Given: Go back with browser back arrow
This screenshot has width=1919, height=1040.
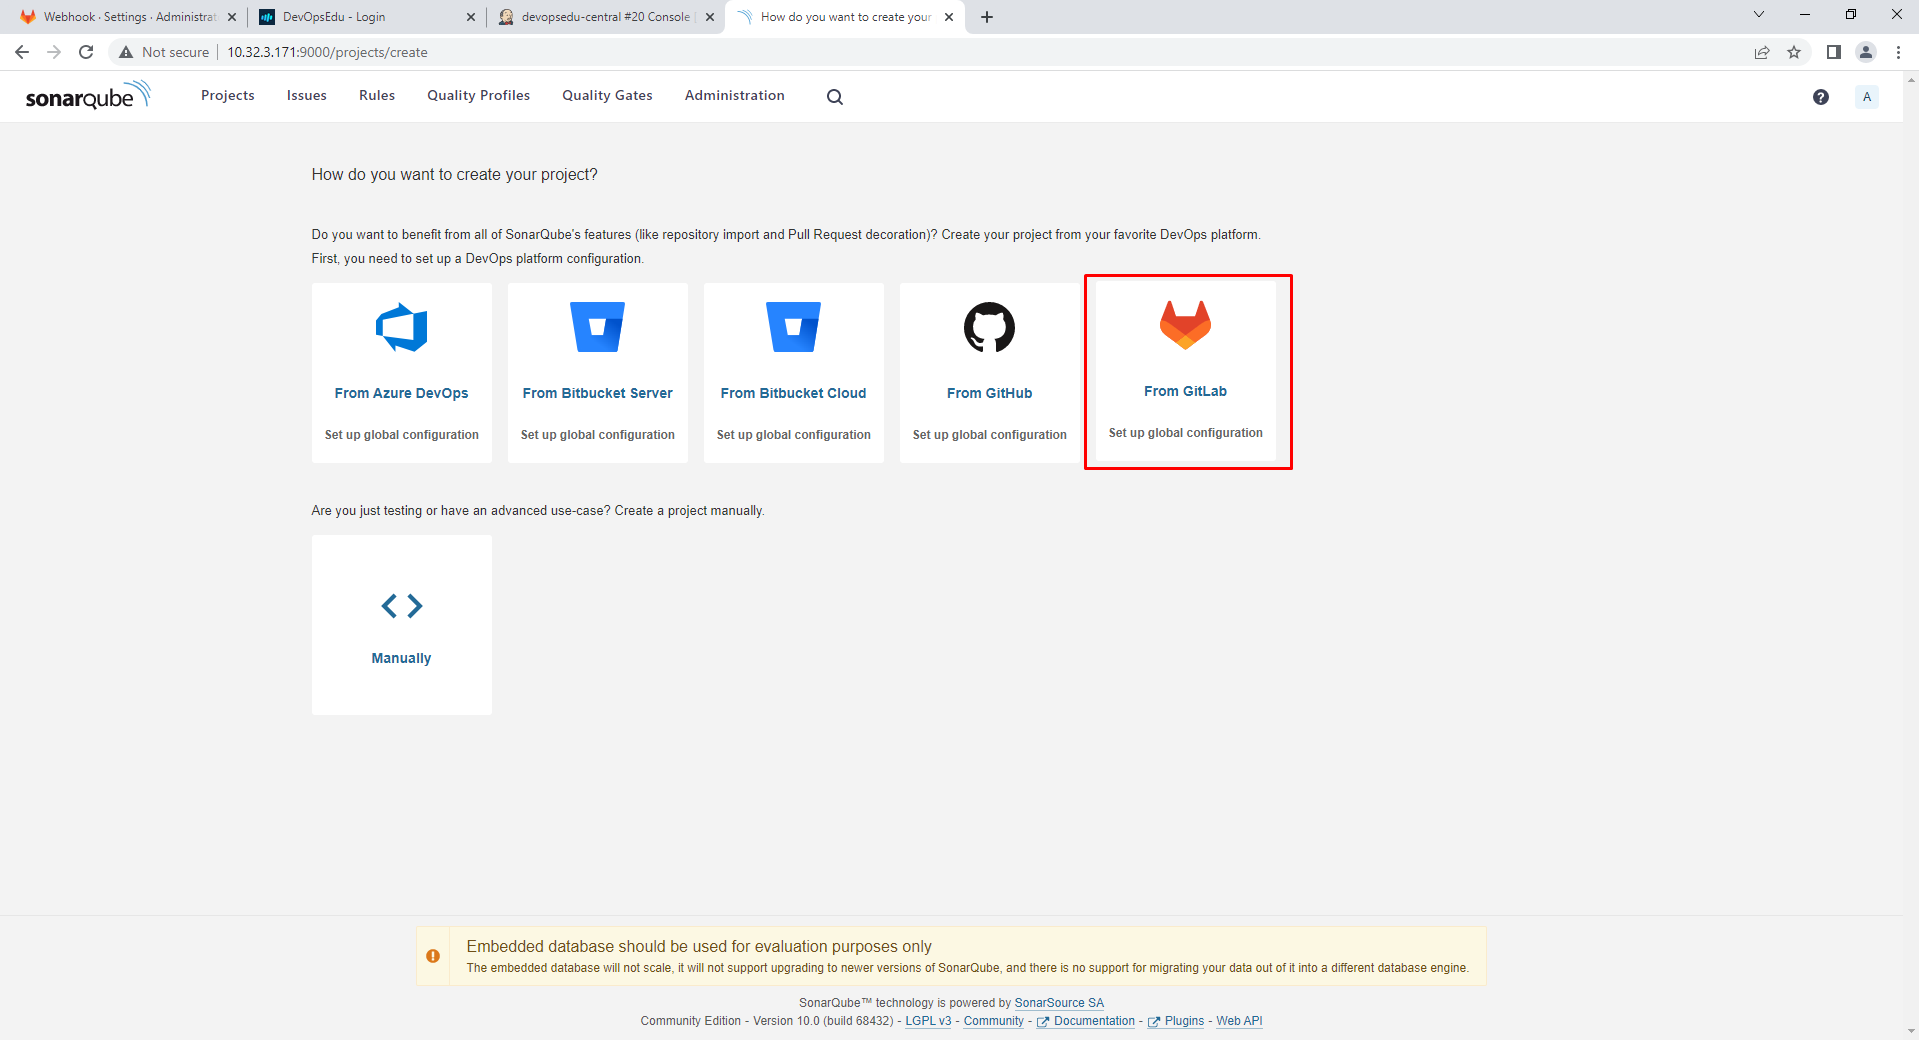Looking at the screenshot, I should 22,52.
